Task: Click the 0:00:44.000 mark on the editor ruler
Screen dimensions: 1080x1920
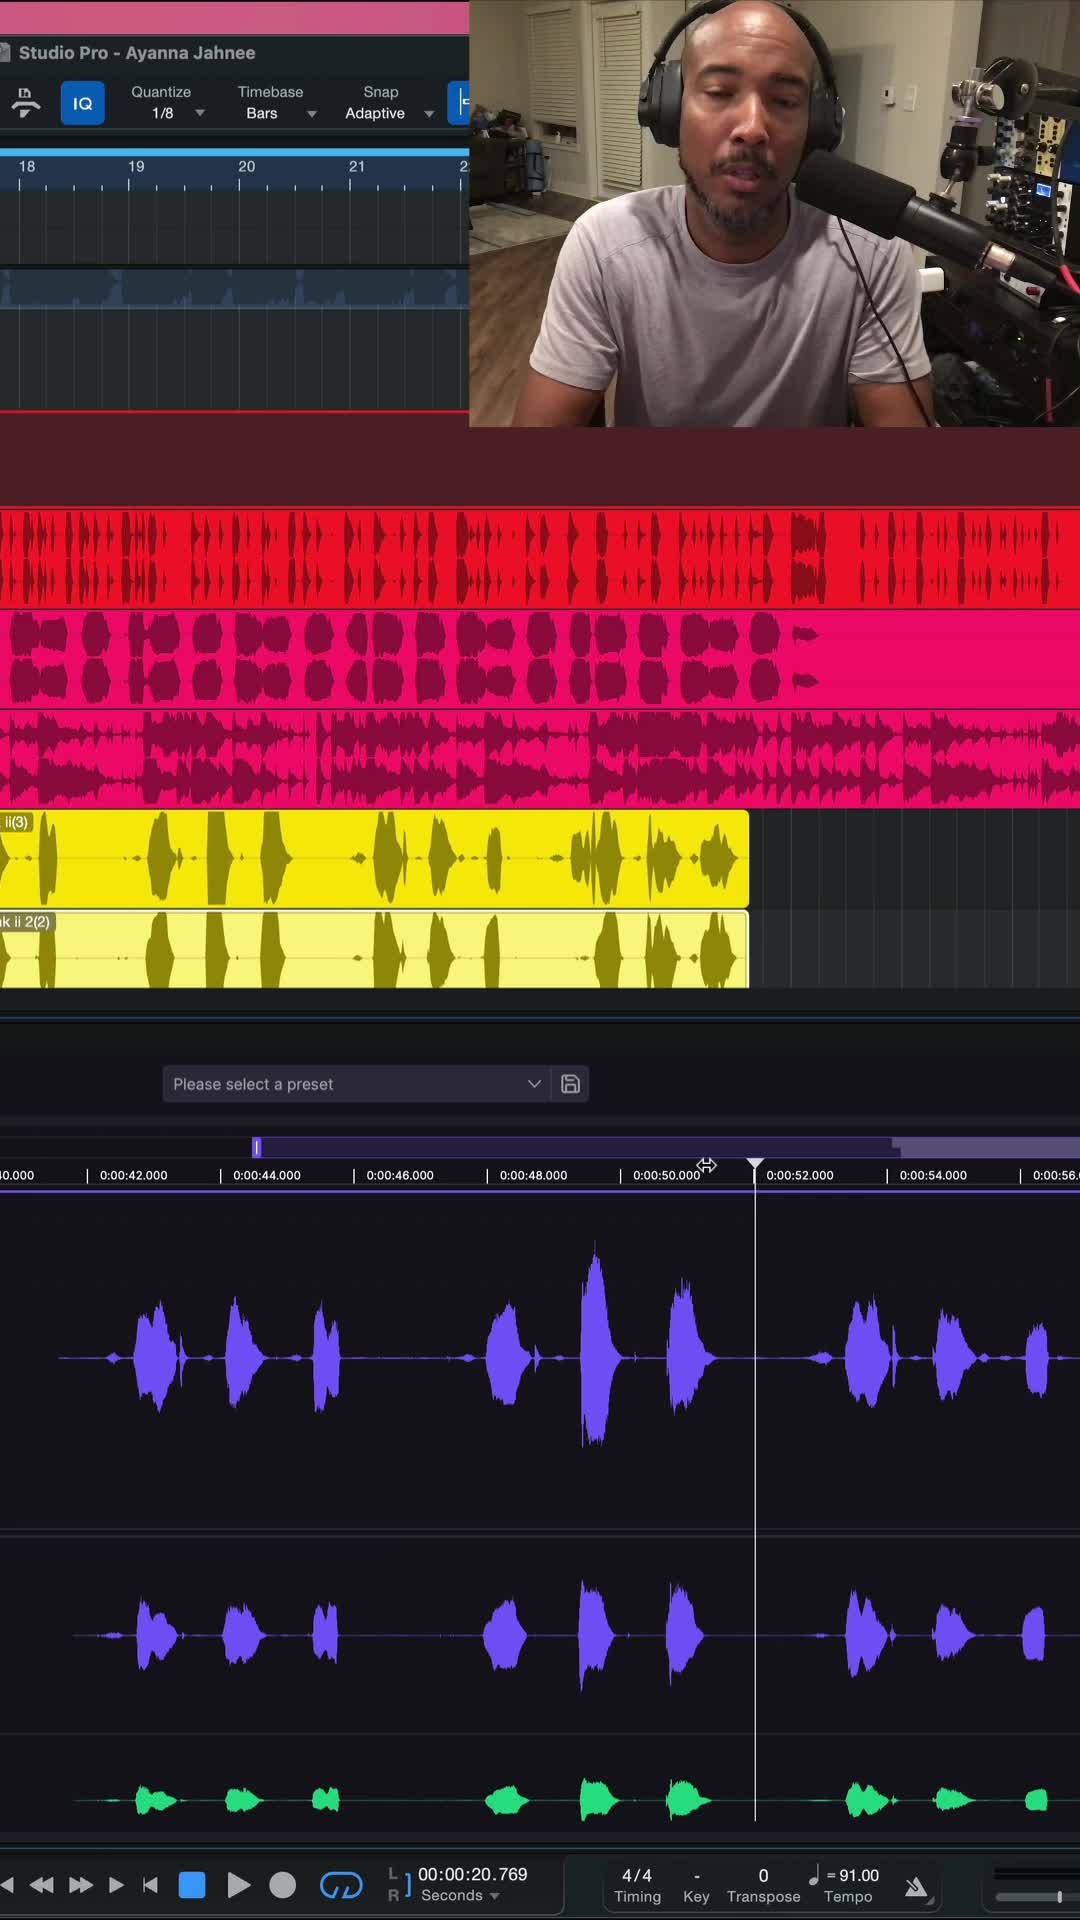Action: [x=266, y=1175]
